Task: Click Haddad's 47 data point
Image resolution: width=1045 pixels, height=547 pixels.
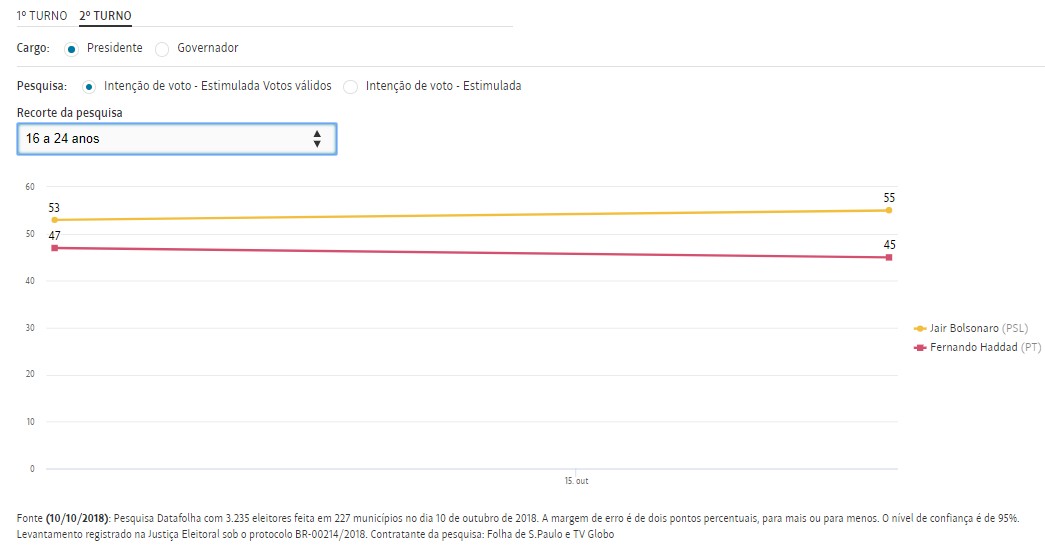Action: pyautogui.click(x=55, y=247)
